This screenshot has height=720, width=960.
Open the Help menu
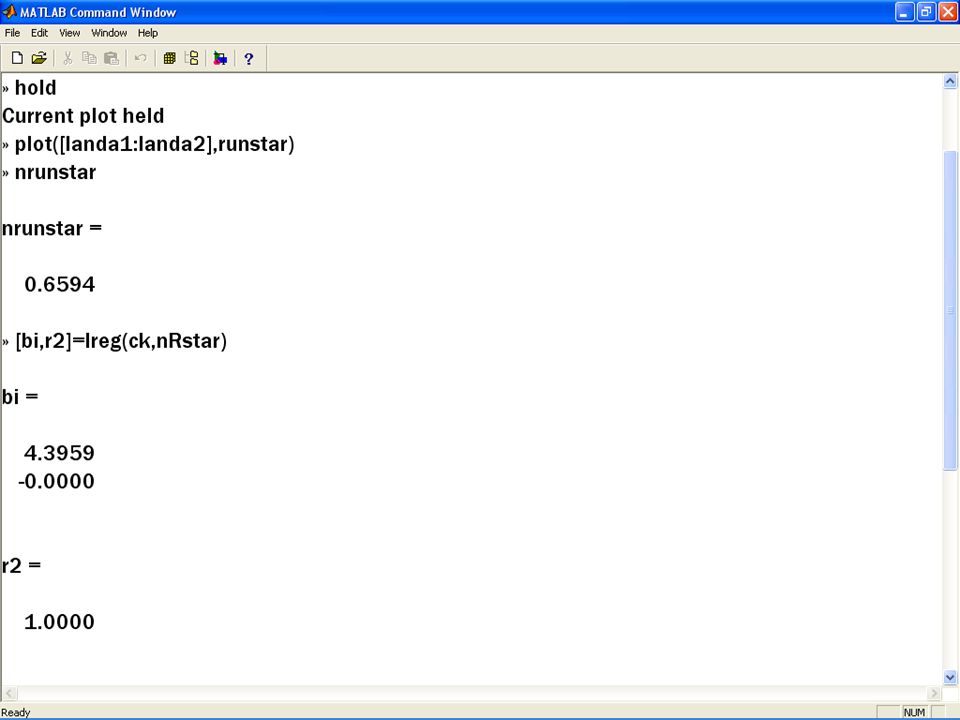[148, 33]
